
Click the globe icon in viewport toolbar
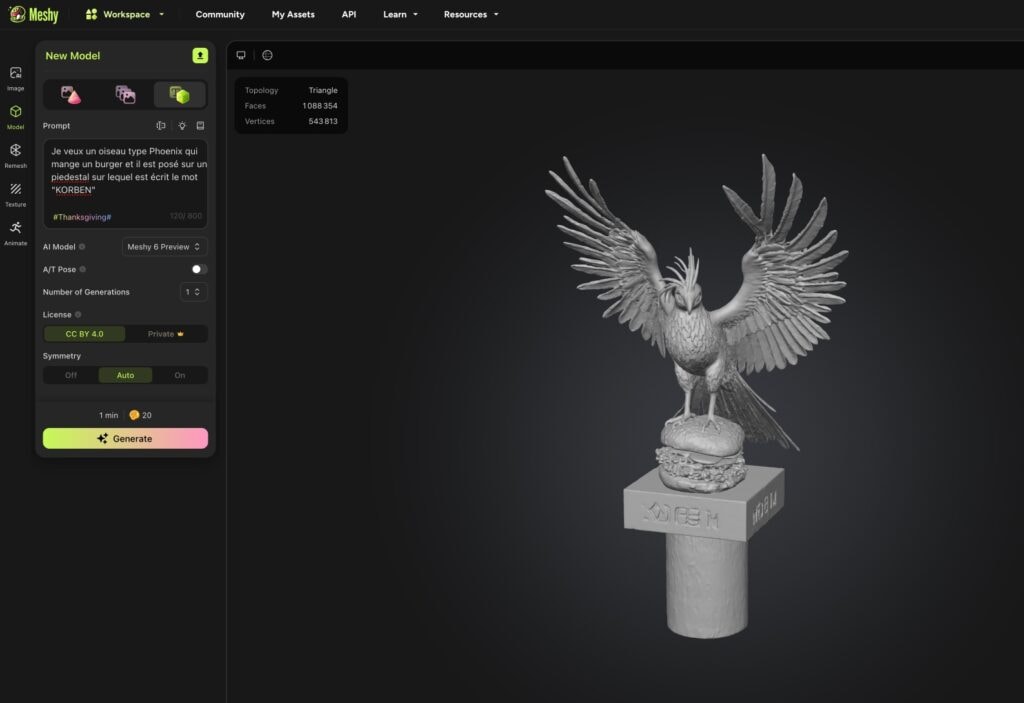coord(267,55)
